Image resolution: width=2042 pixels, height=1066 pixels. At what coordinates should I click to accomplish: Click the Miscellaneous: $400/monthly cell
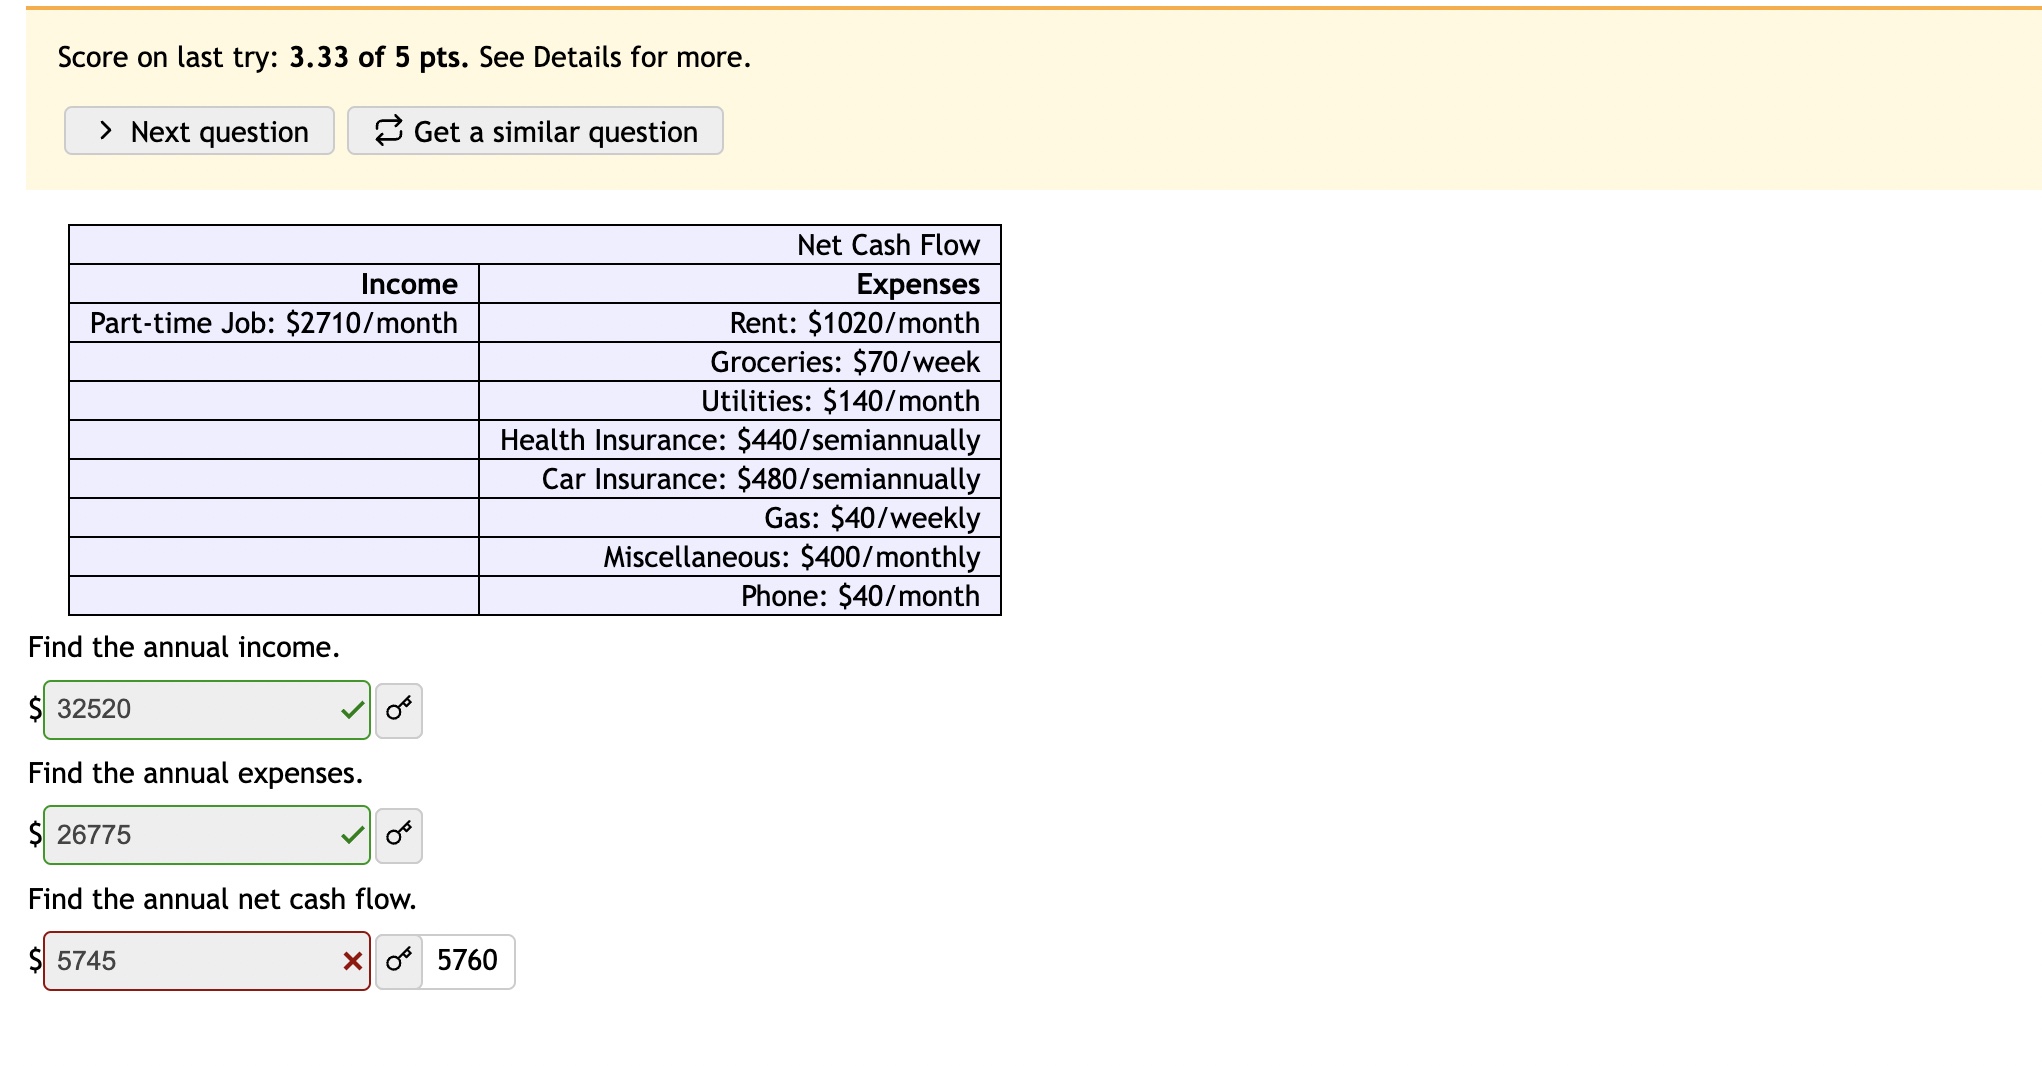[x=740, y=557]
